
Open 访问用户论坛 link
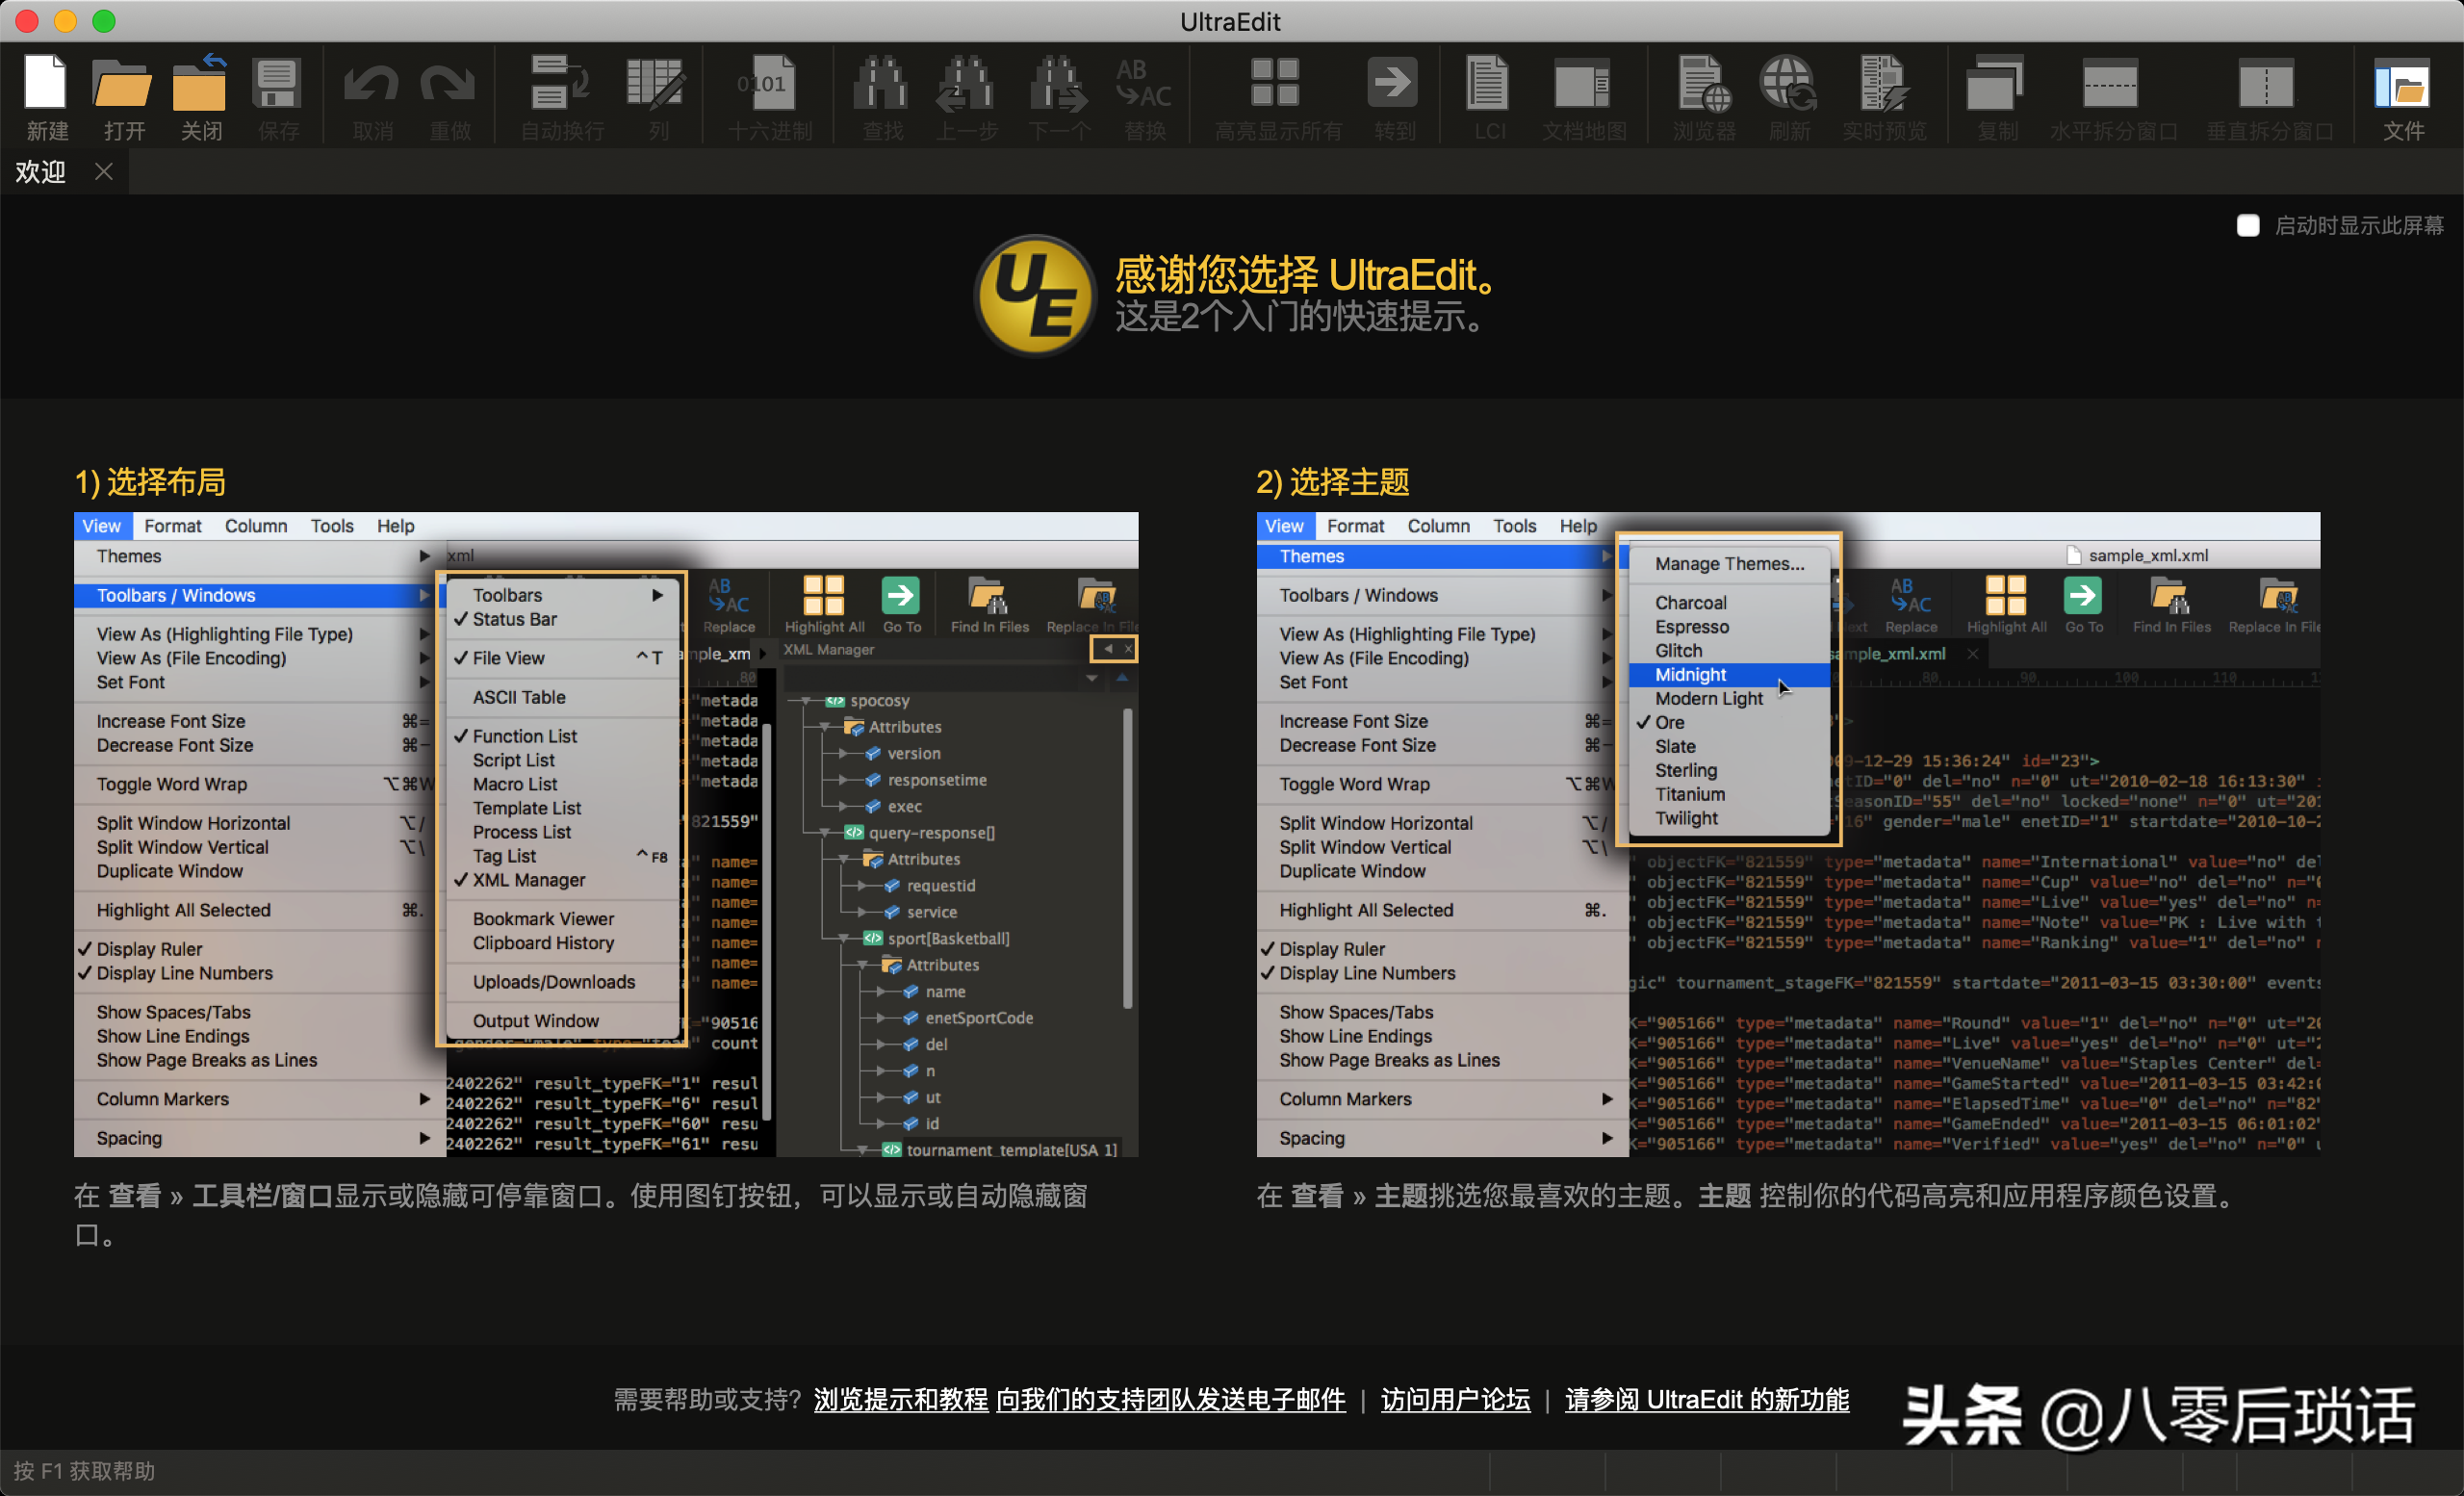click(x=1454, y=1399)
